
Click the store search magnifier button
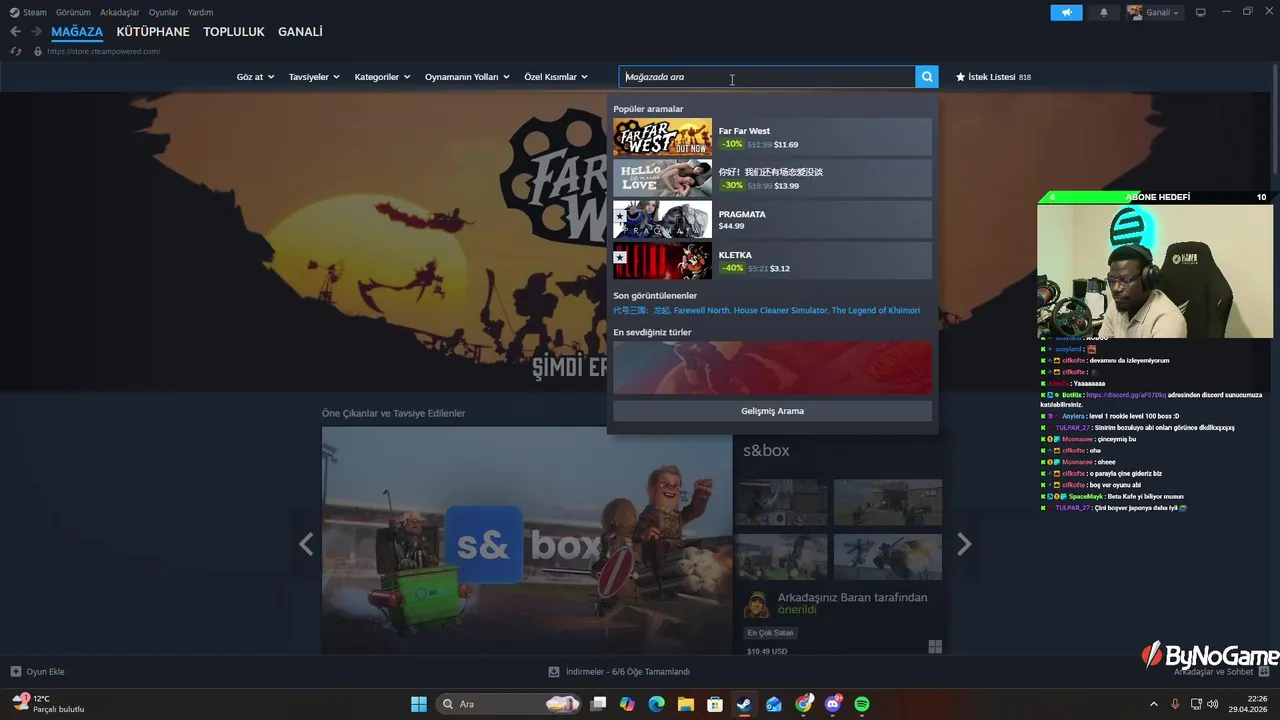[x=927, y=77]
